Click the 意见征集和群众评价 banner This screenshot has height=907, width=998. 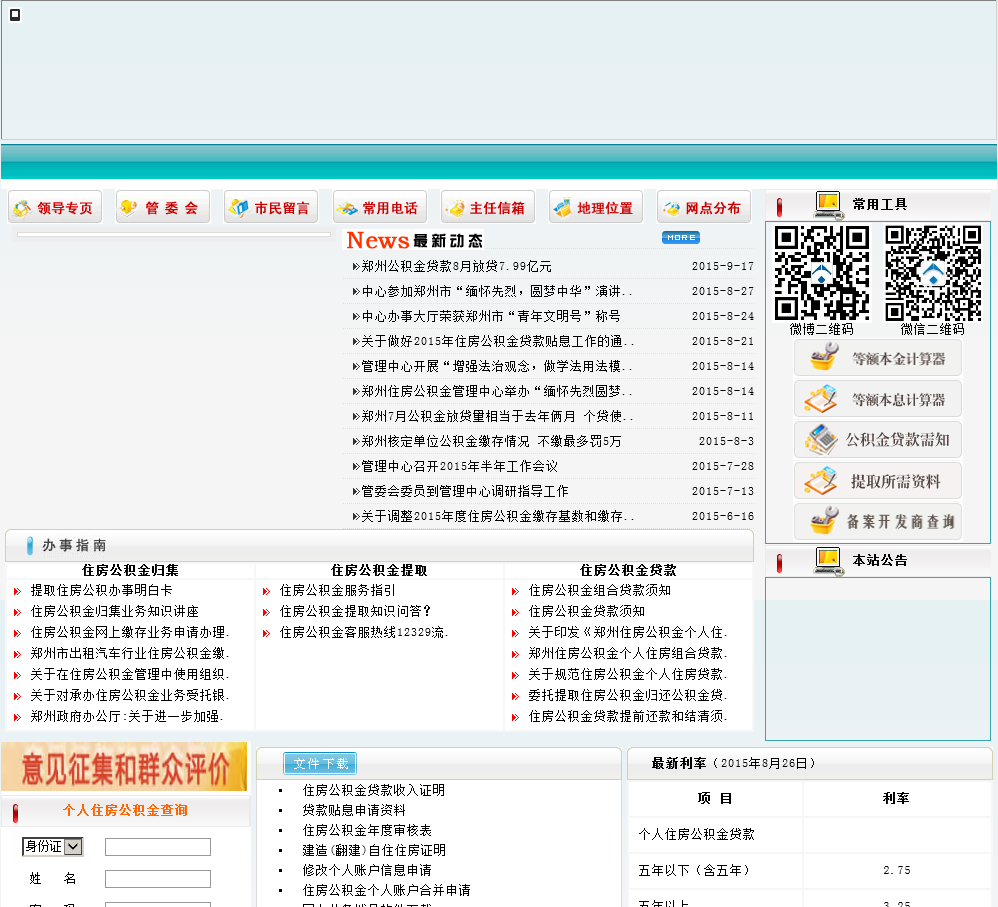(124, 767)
